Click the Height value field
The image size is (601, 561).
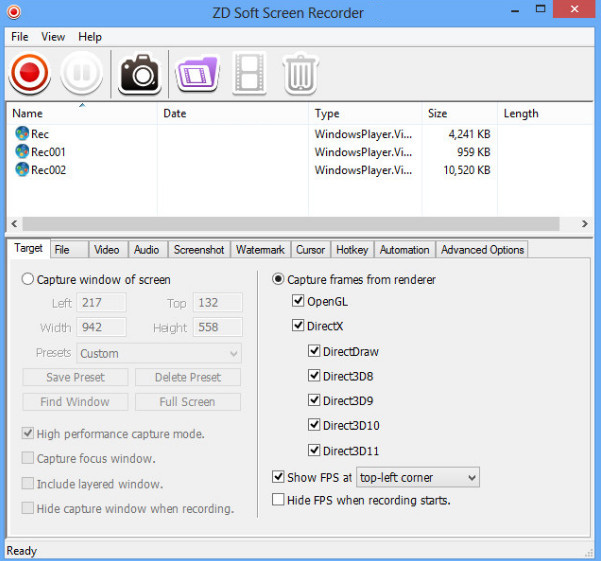[217, 327]
